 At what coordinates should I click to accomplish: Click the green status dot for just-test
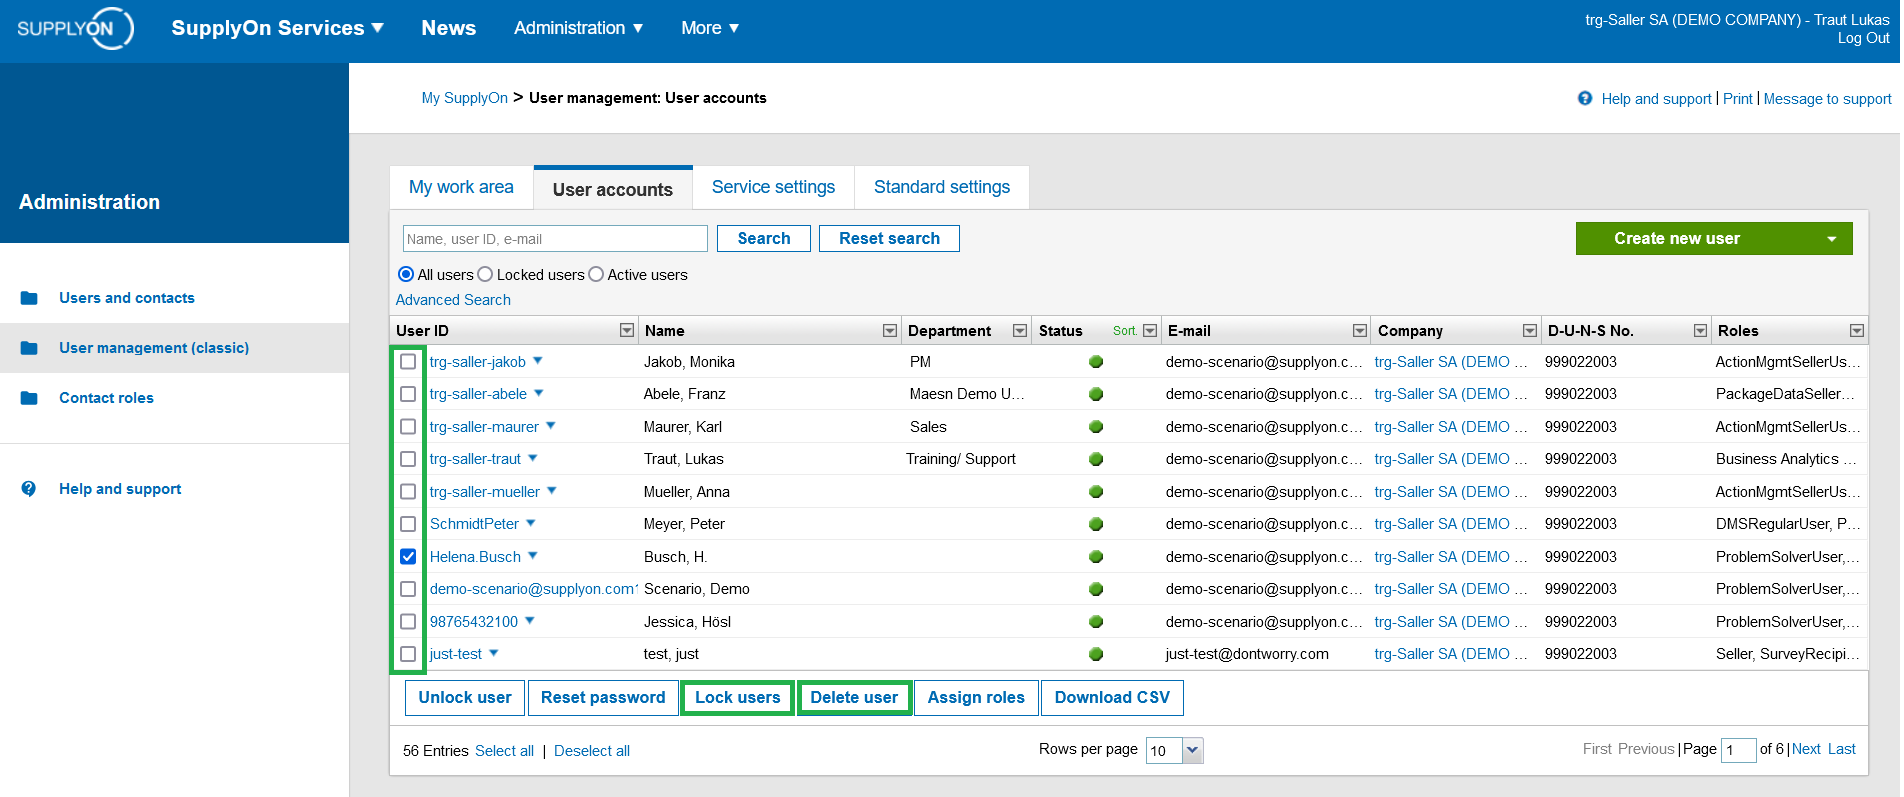1096,654
